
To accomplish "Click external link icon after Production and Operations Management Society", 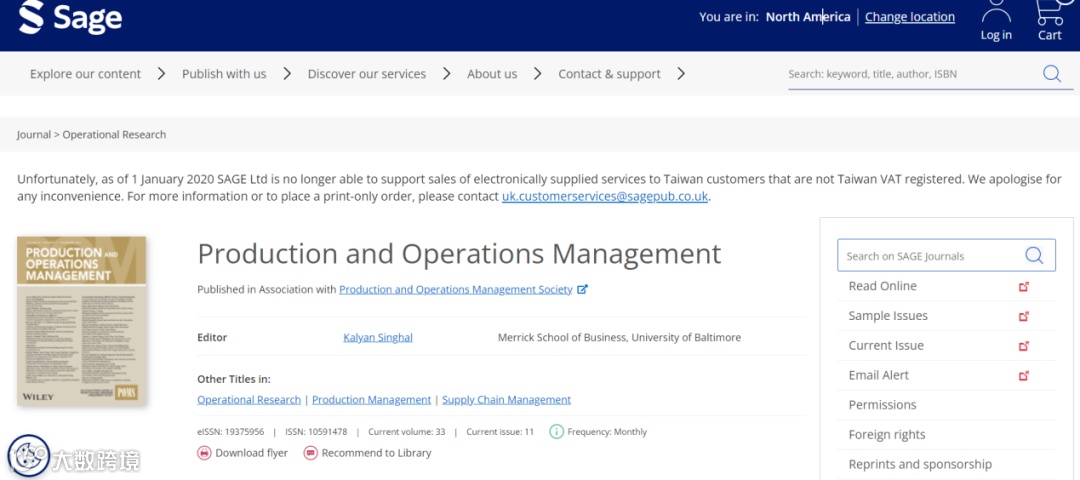I will (x=582, y=290).
